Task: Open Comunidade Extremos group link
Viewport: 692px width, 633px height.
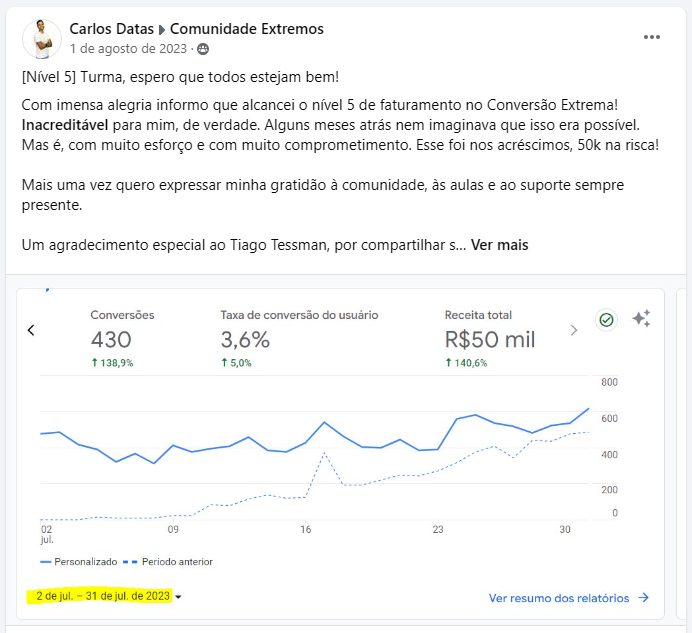Action: point(247,29)
